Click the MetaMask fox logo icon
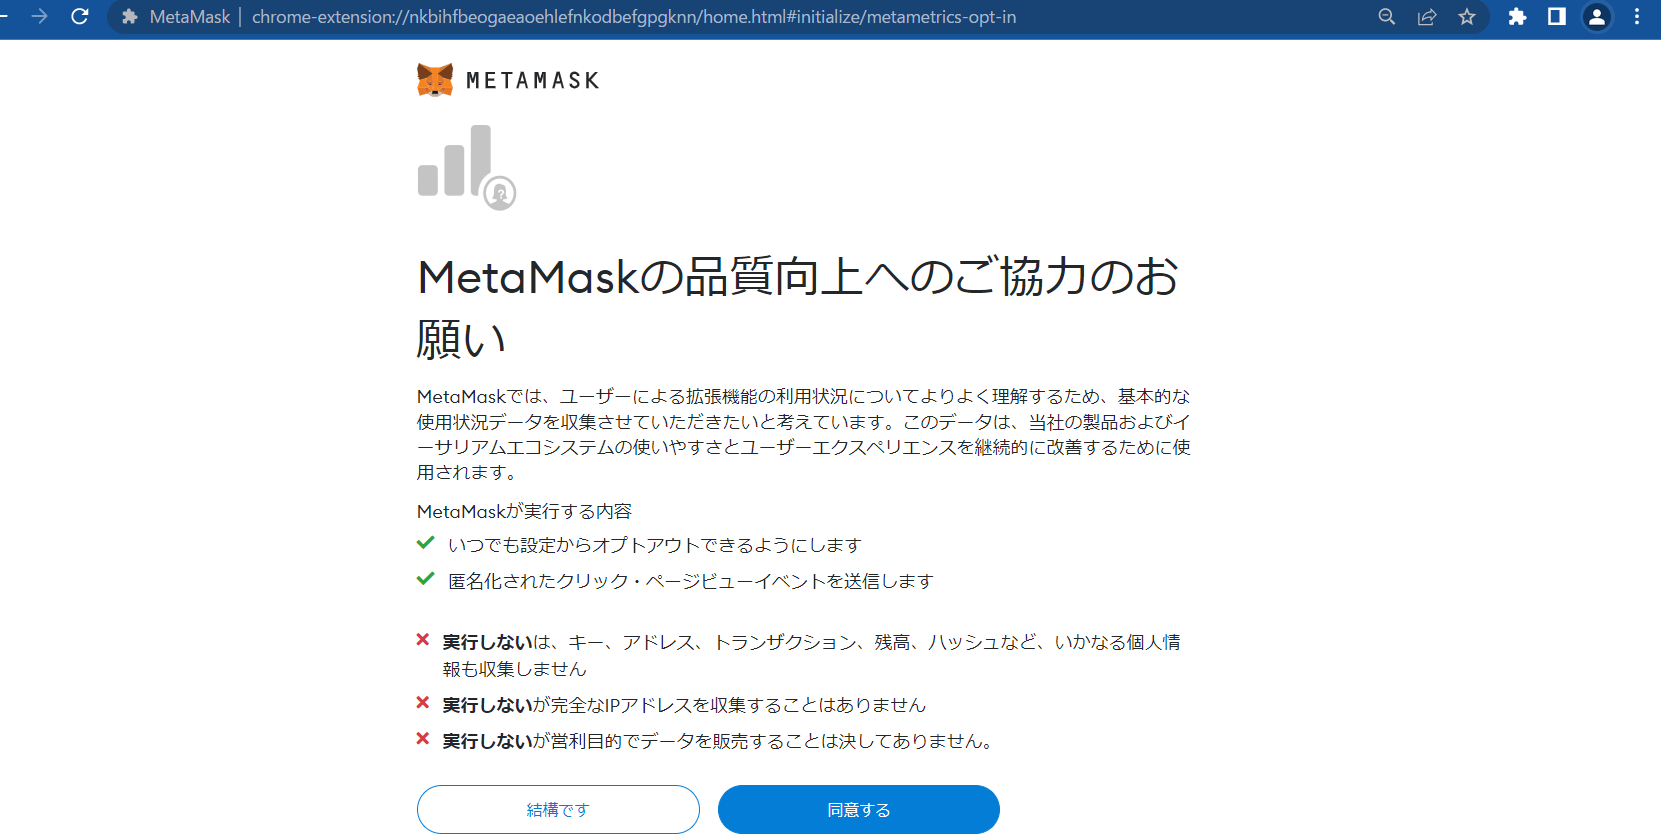The image size is (1661, 834). pos(435,80)
